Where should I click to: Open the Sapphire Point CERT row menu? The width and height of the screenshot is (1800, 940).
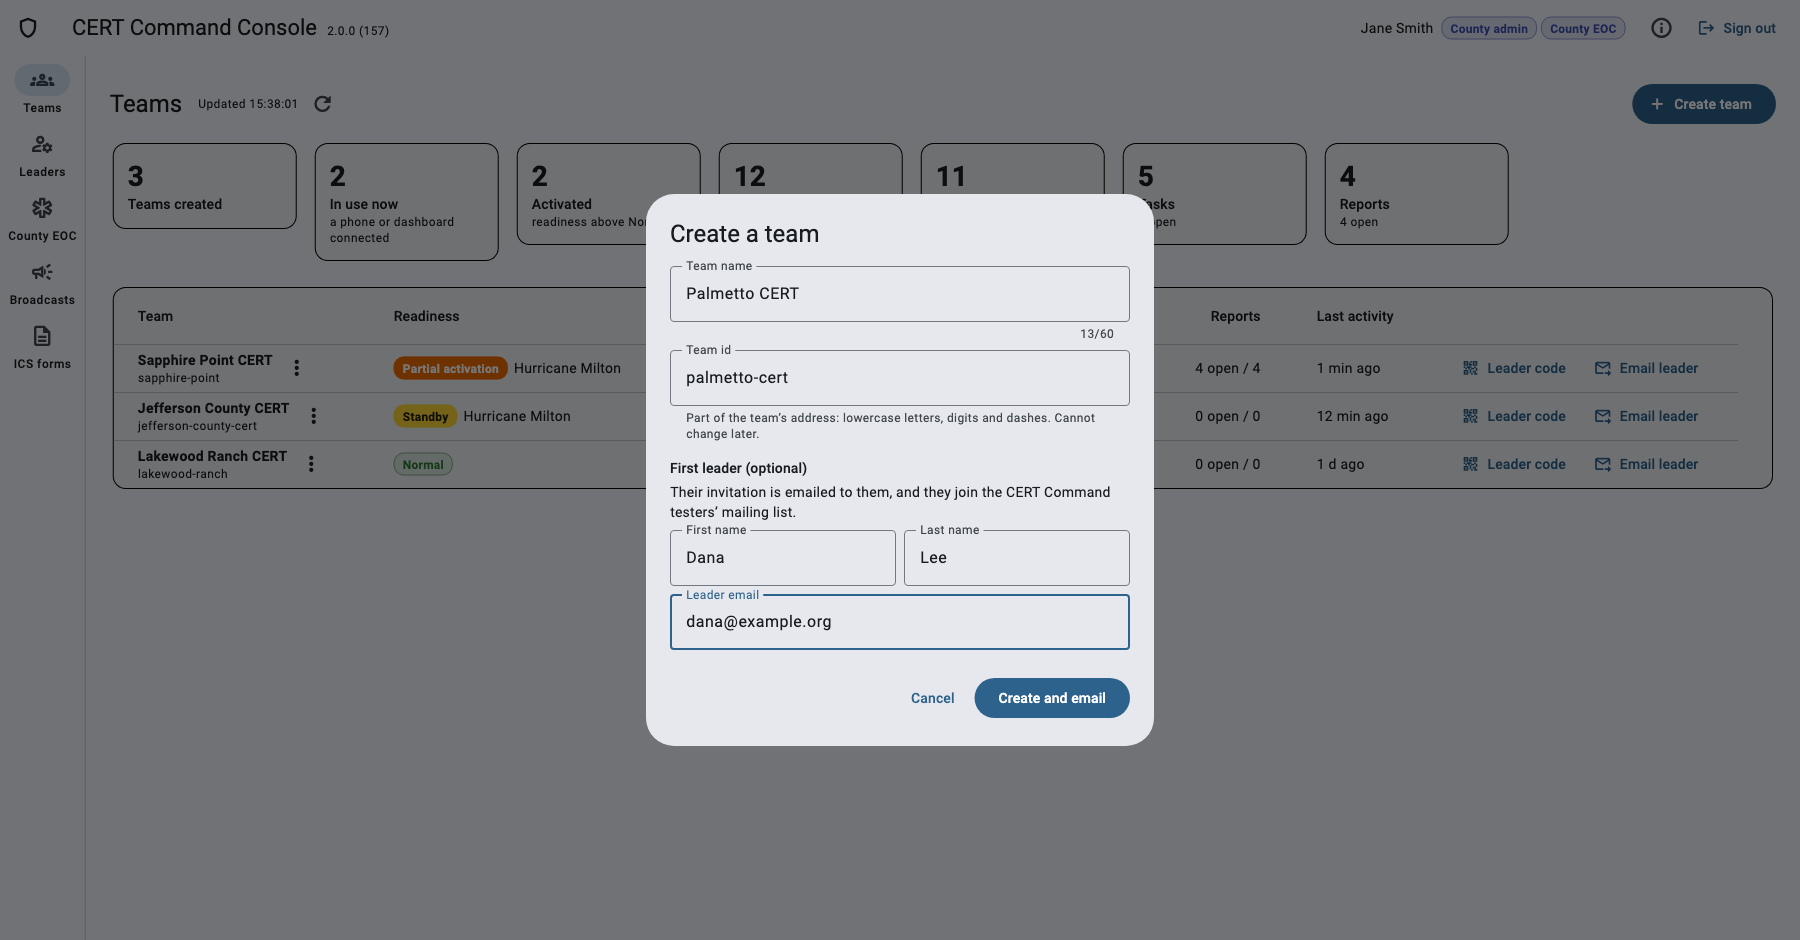tap(296, 368)
